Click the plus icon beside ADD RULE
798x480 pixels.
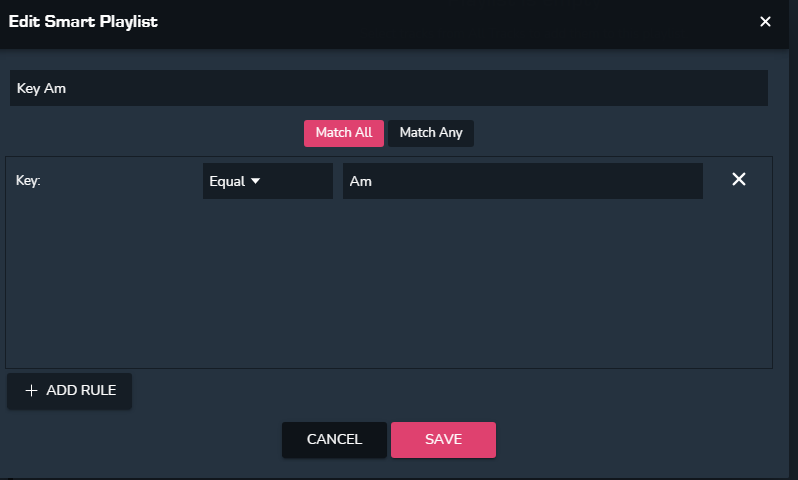pos(31,391)
